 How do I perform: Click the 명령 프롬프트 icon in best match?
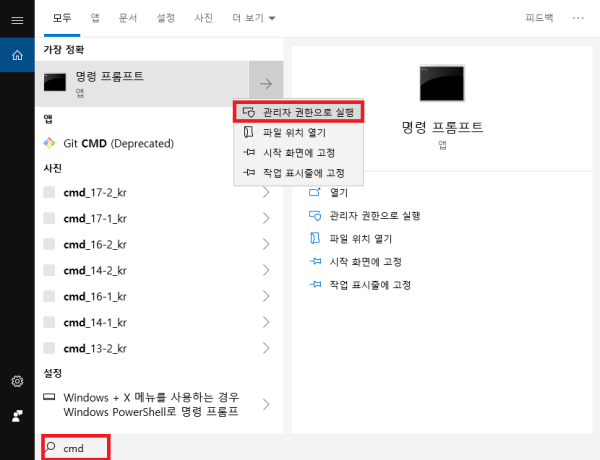[x=55, y=83]
